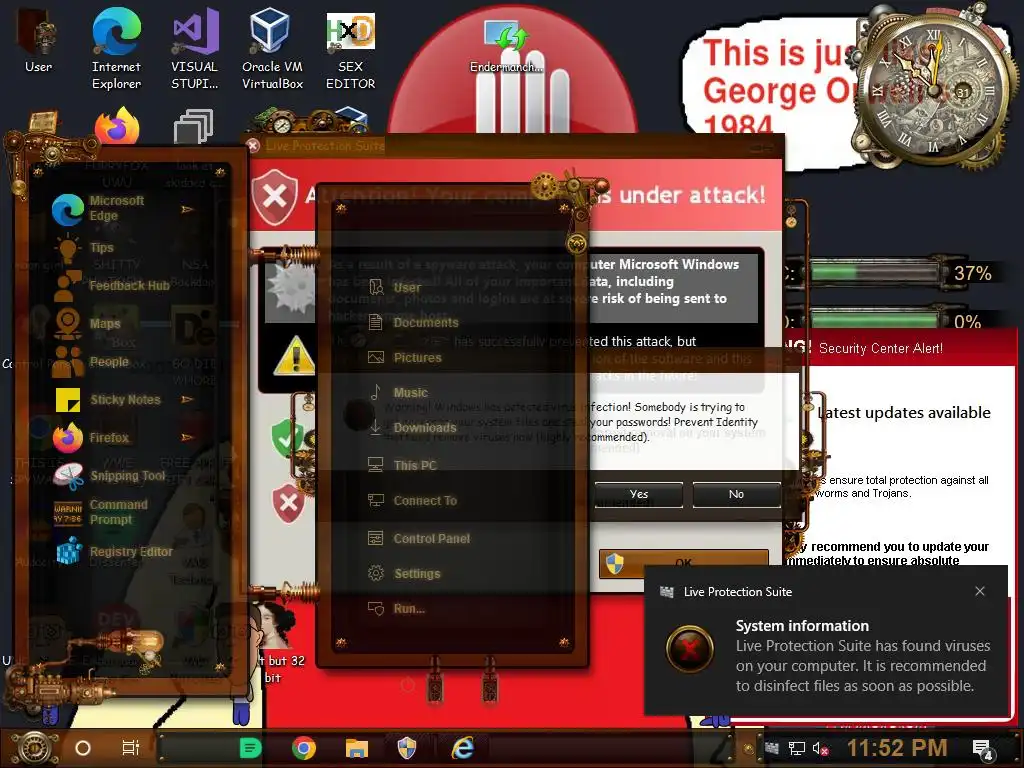Select User in the start menu places

394,287
